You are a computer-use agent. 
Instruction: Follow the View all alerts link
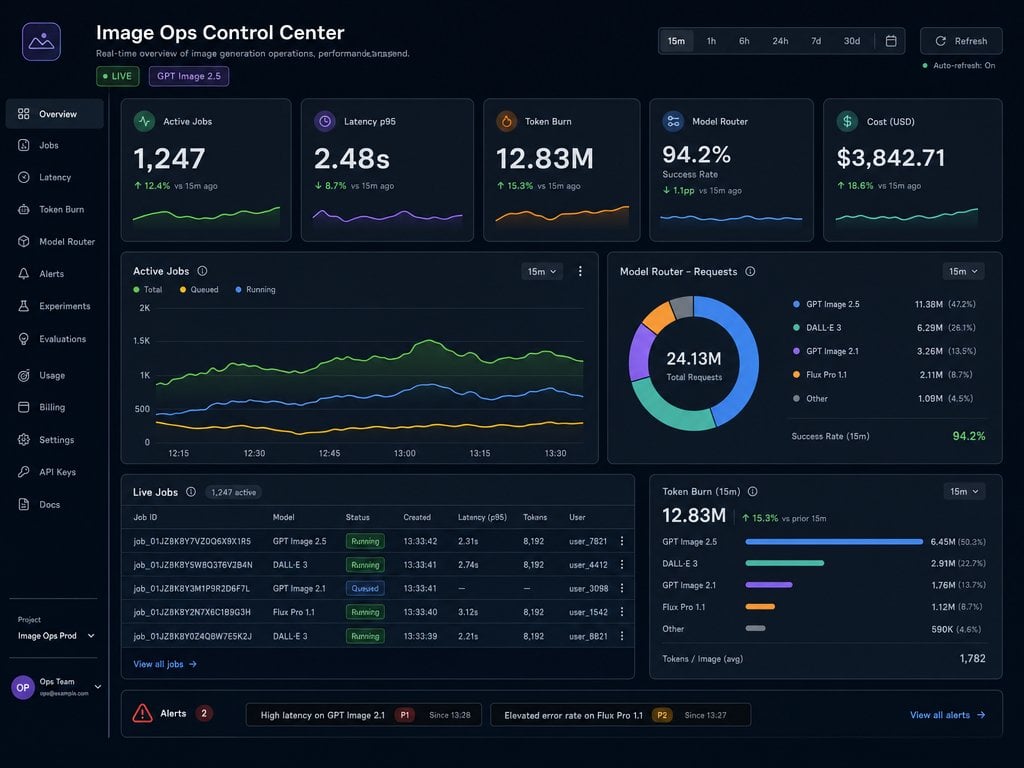948,715
